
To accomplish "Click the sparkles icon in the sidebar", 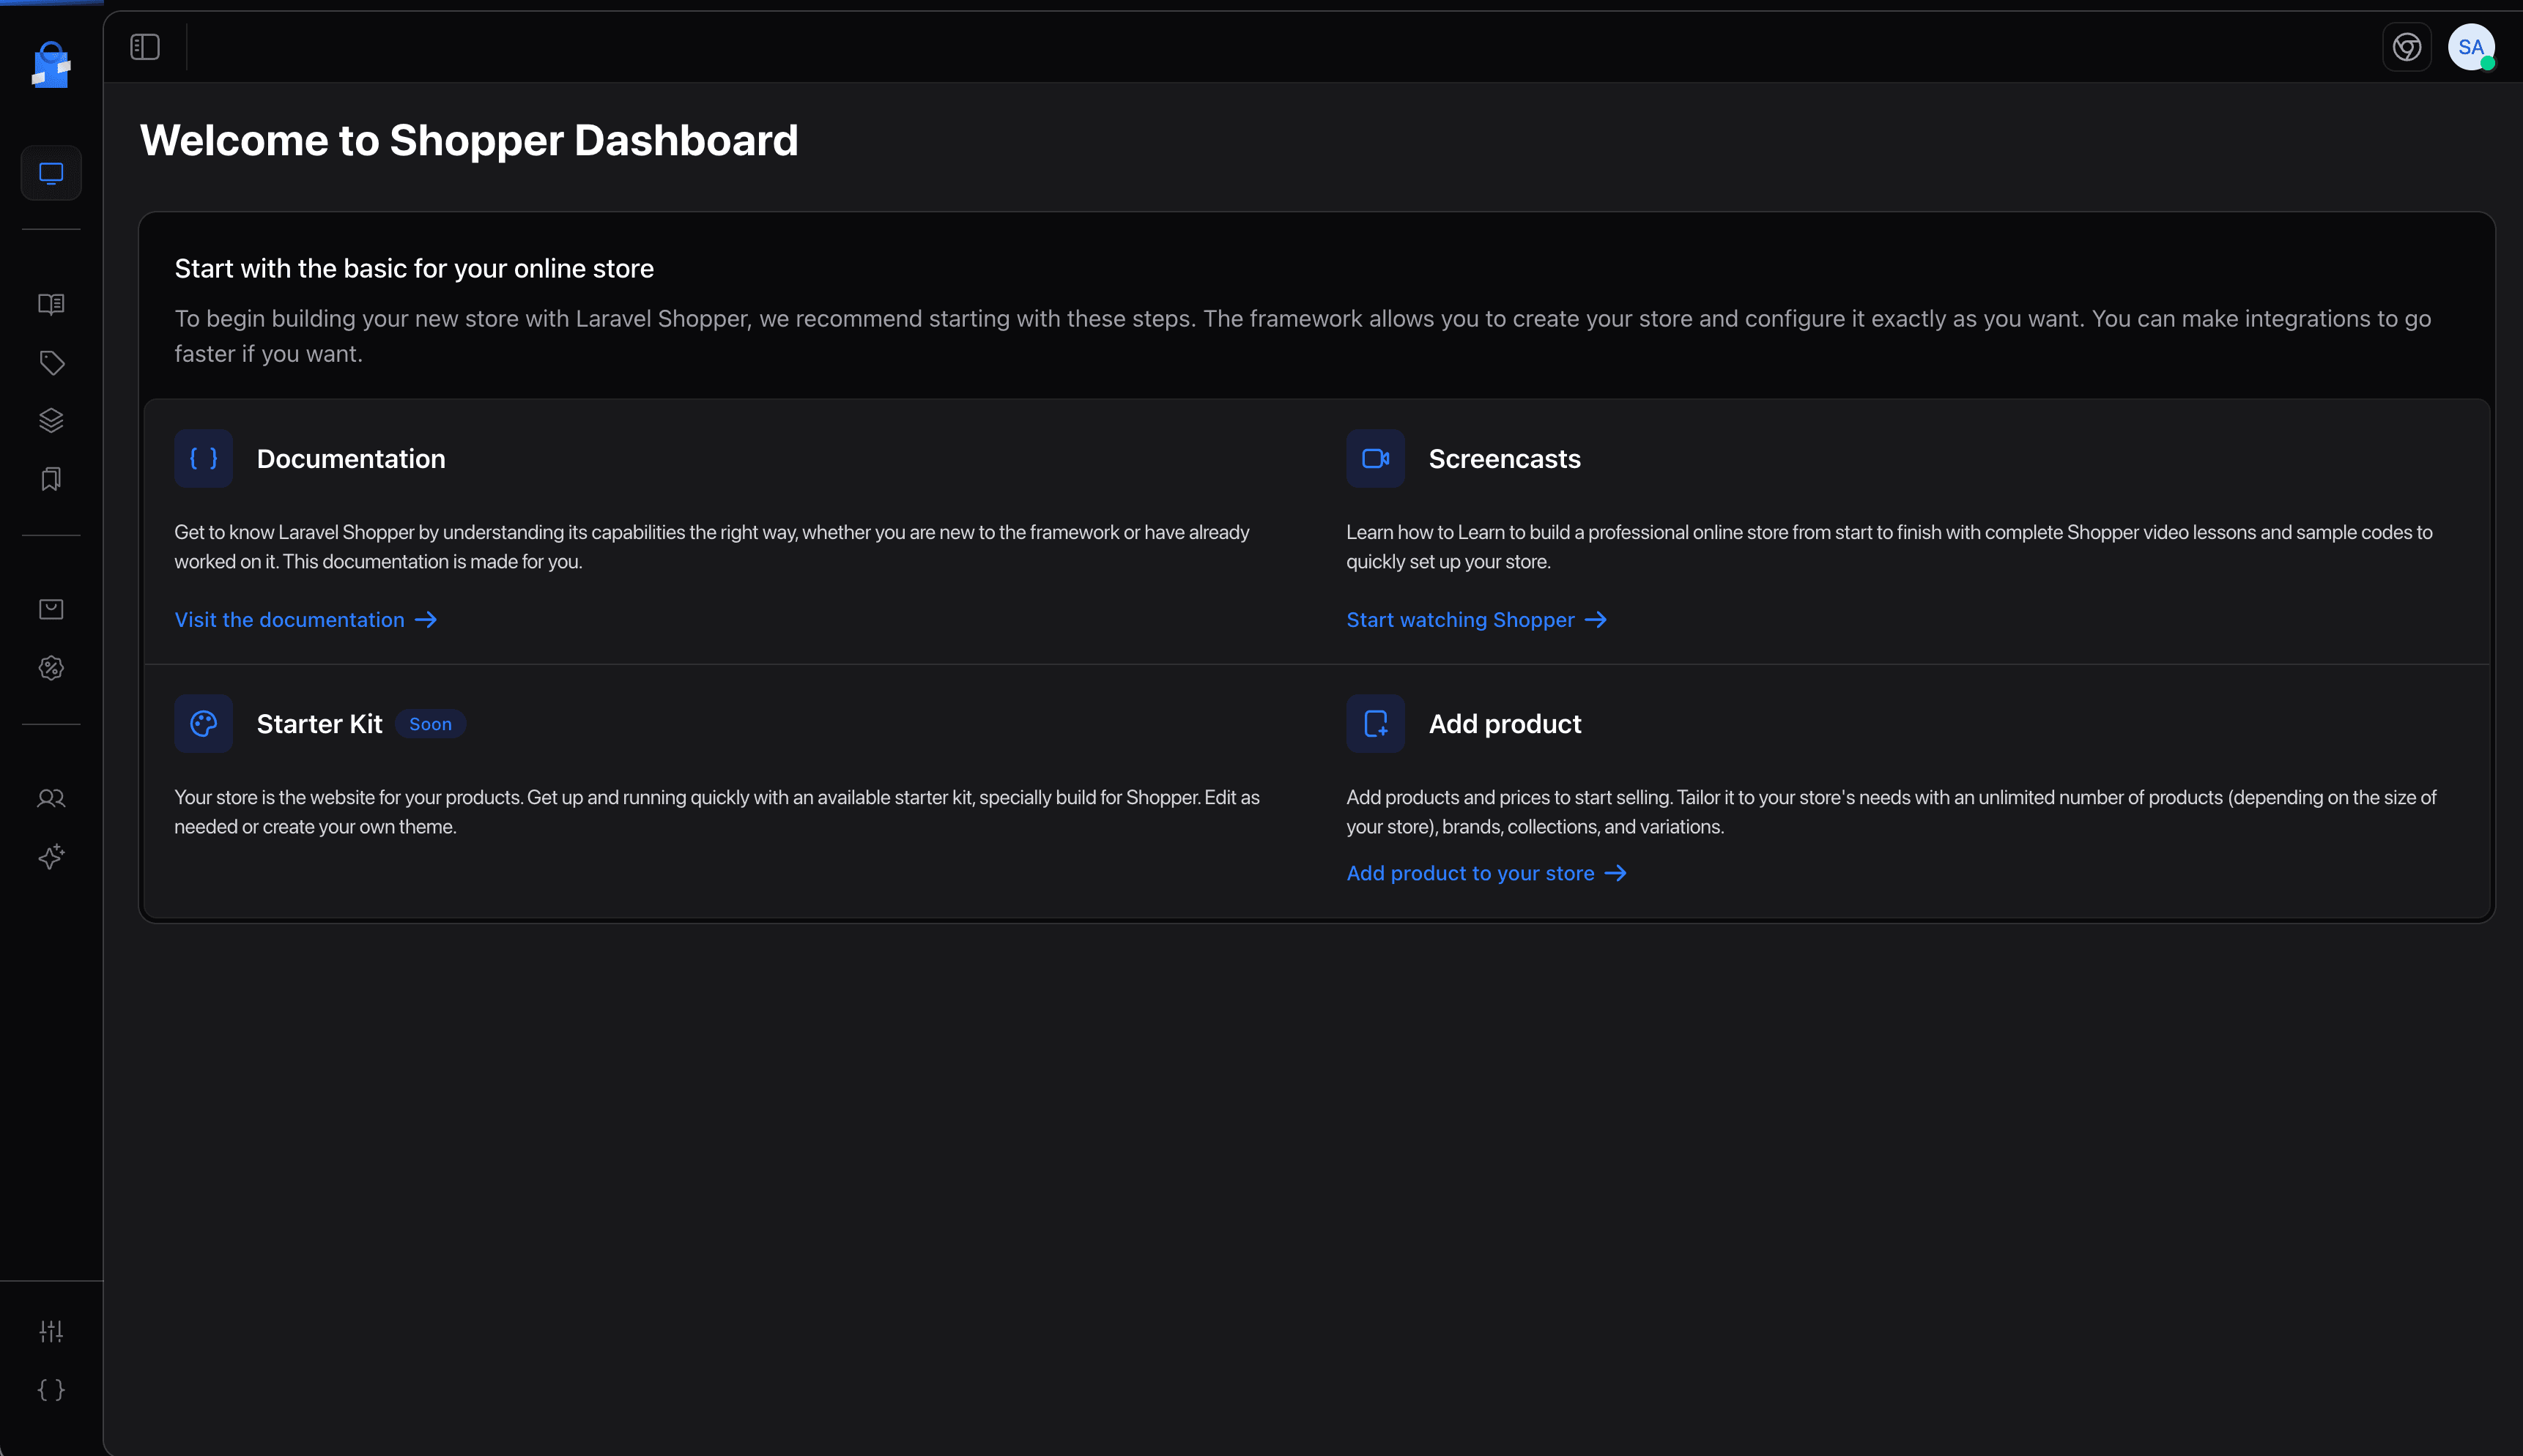I will [x=50, y=856].
